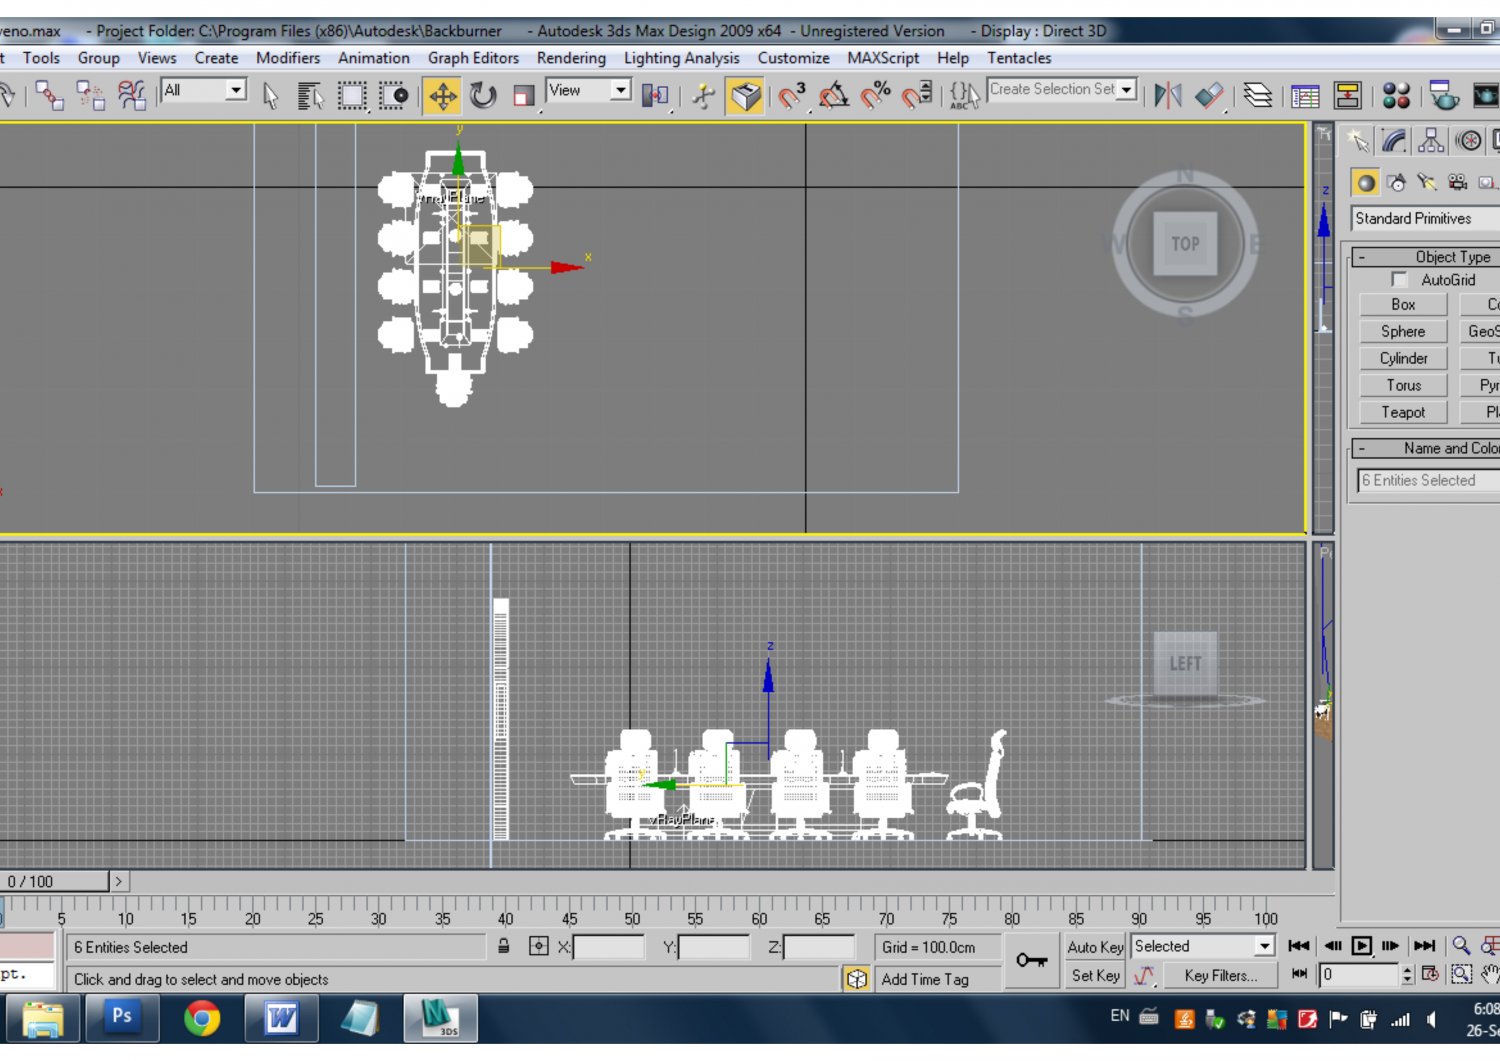Open the Lights category in Create panel

1426,182
